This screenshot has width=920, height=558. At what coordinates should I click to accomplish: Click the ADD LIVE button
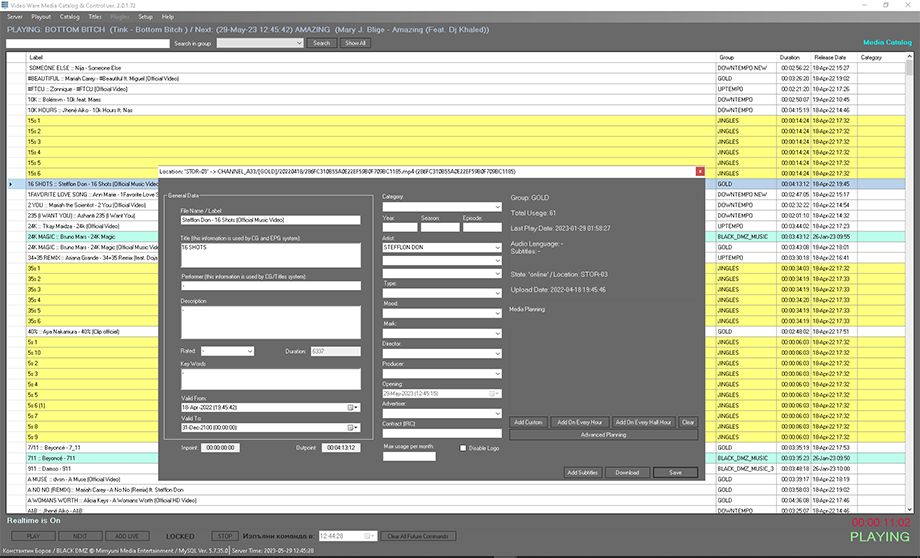coord(127,536)
